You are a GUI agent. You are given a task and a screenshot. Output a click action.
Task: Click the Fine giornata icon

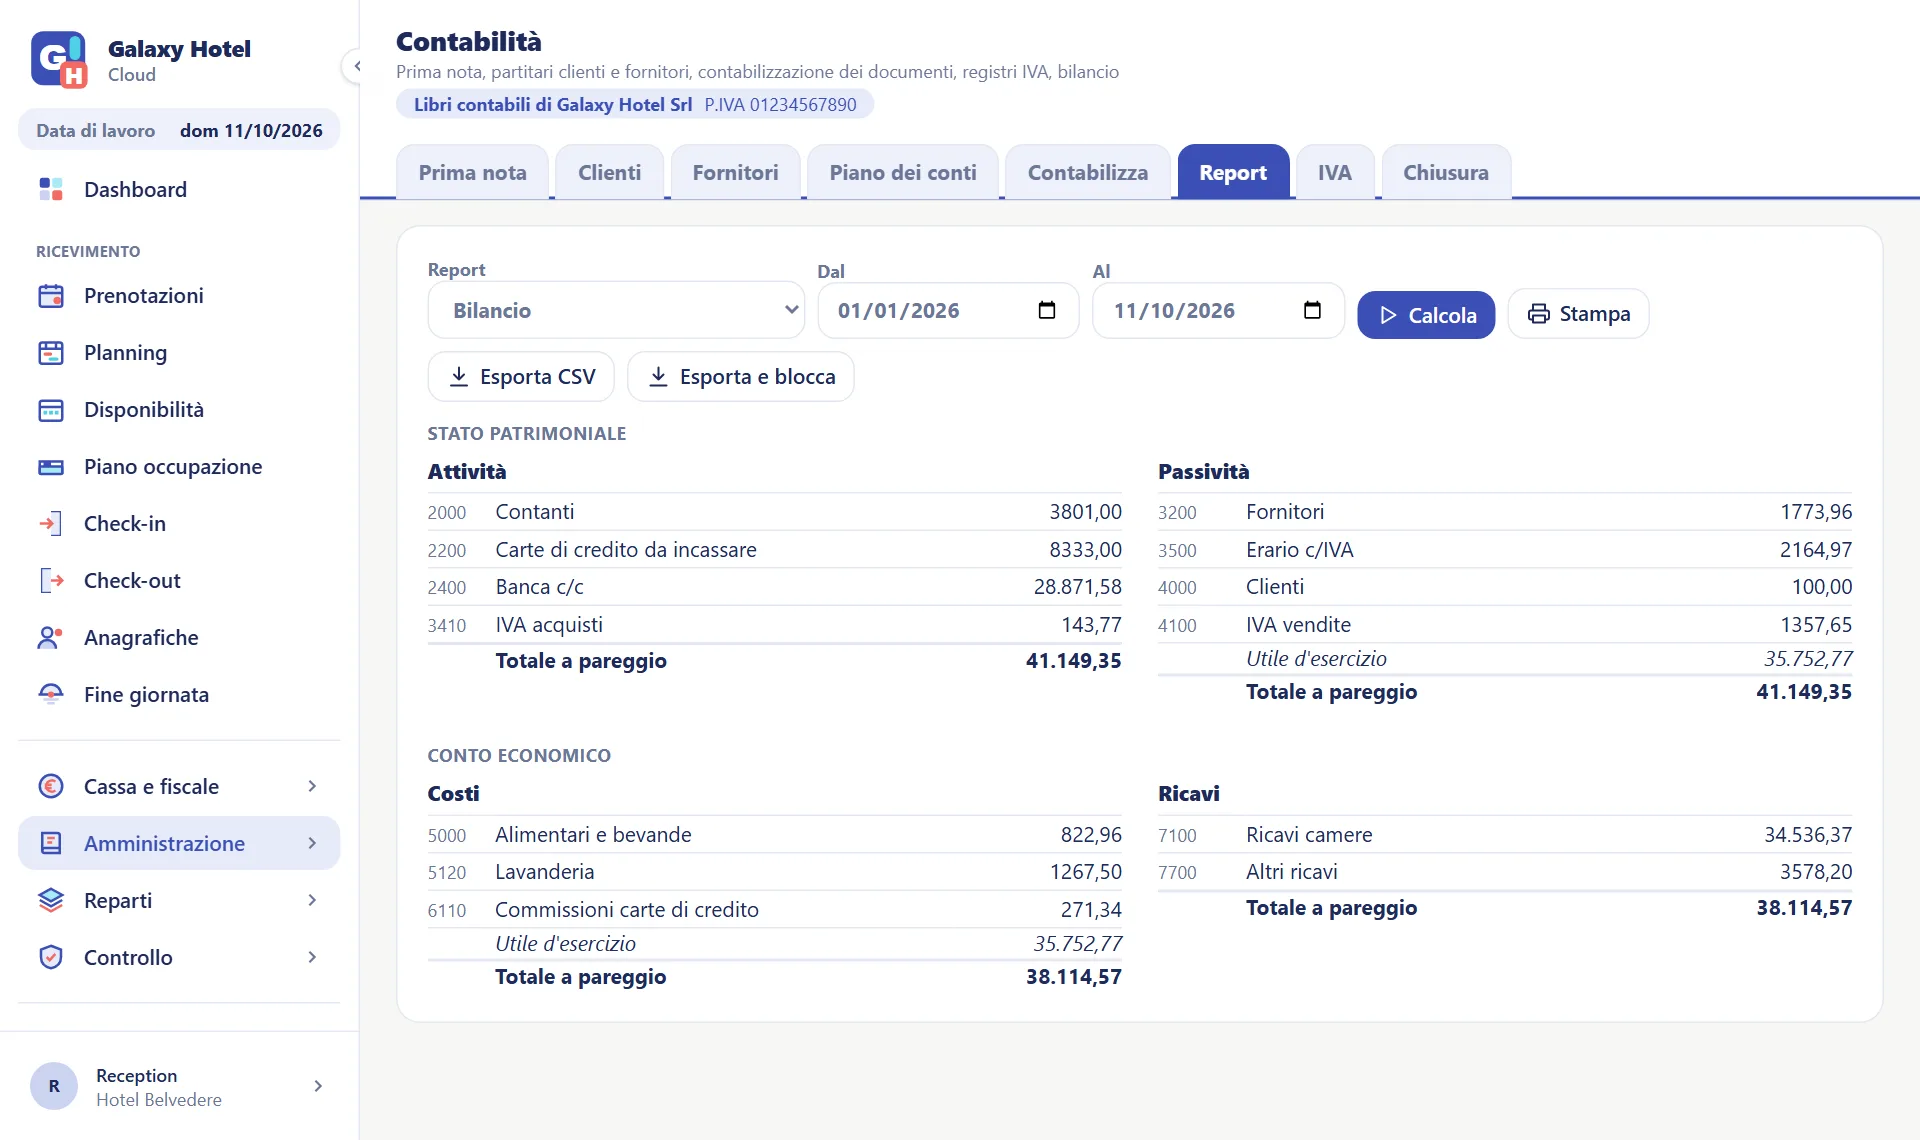[51, 694]
